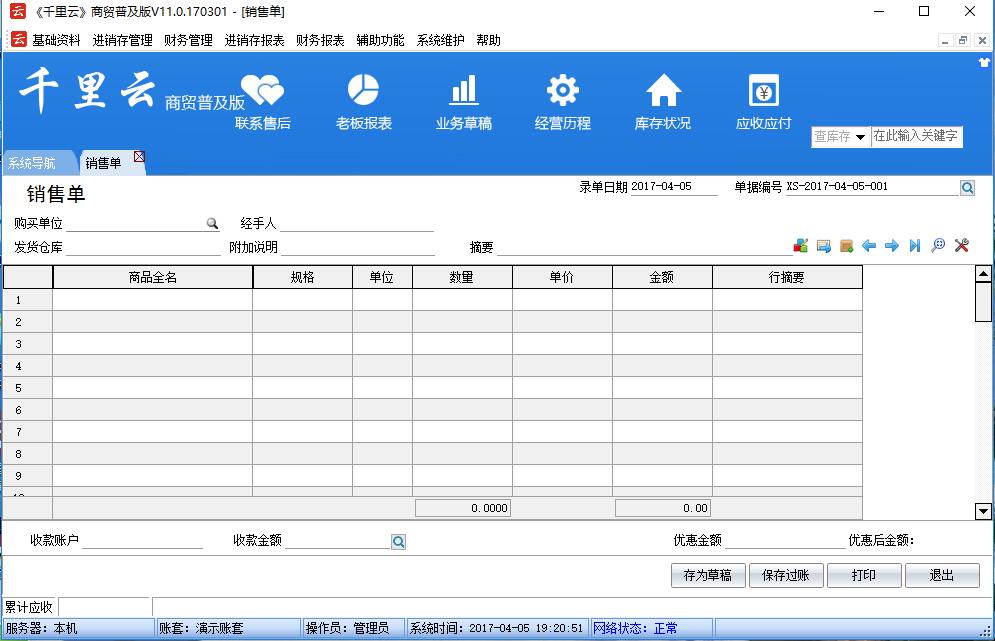Click the 单价 column header
Image resolution: width=995 pixels, height=641 pixels.
point(562,277)
